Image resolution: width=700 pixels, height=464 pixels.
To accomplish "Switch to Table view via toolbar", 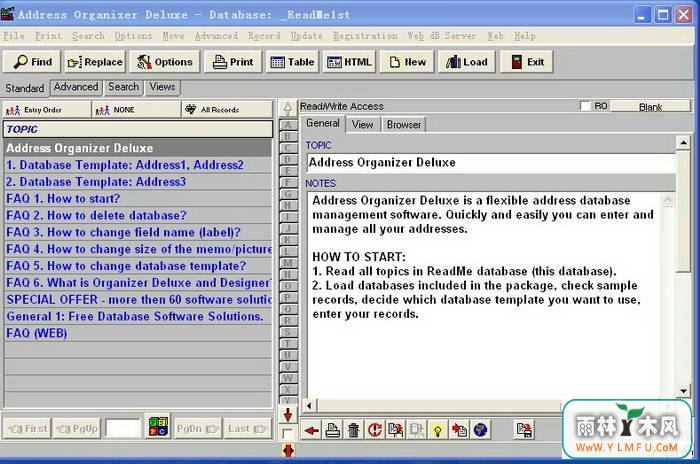I will [x=292, y=62].
